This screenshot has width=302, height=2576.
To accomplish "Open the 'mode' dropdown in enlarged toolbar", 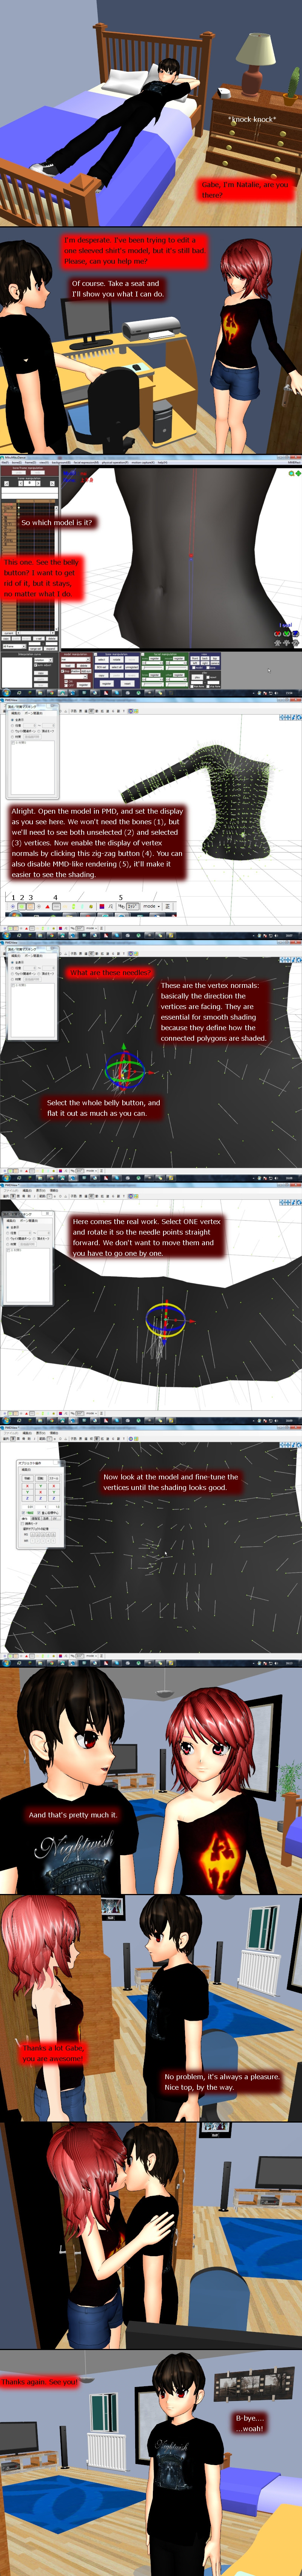I will click(x=152, y=906).
